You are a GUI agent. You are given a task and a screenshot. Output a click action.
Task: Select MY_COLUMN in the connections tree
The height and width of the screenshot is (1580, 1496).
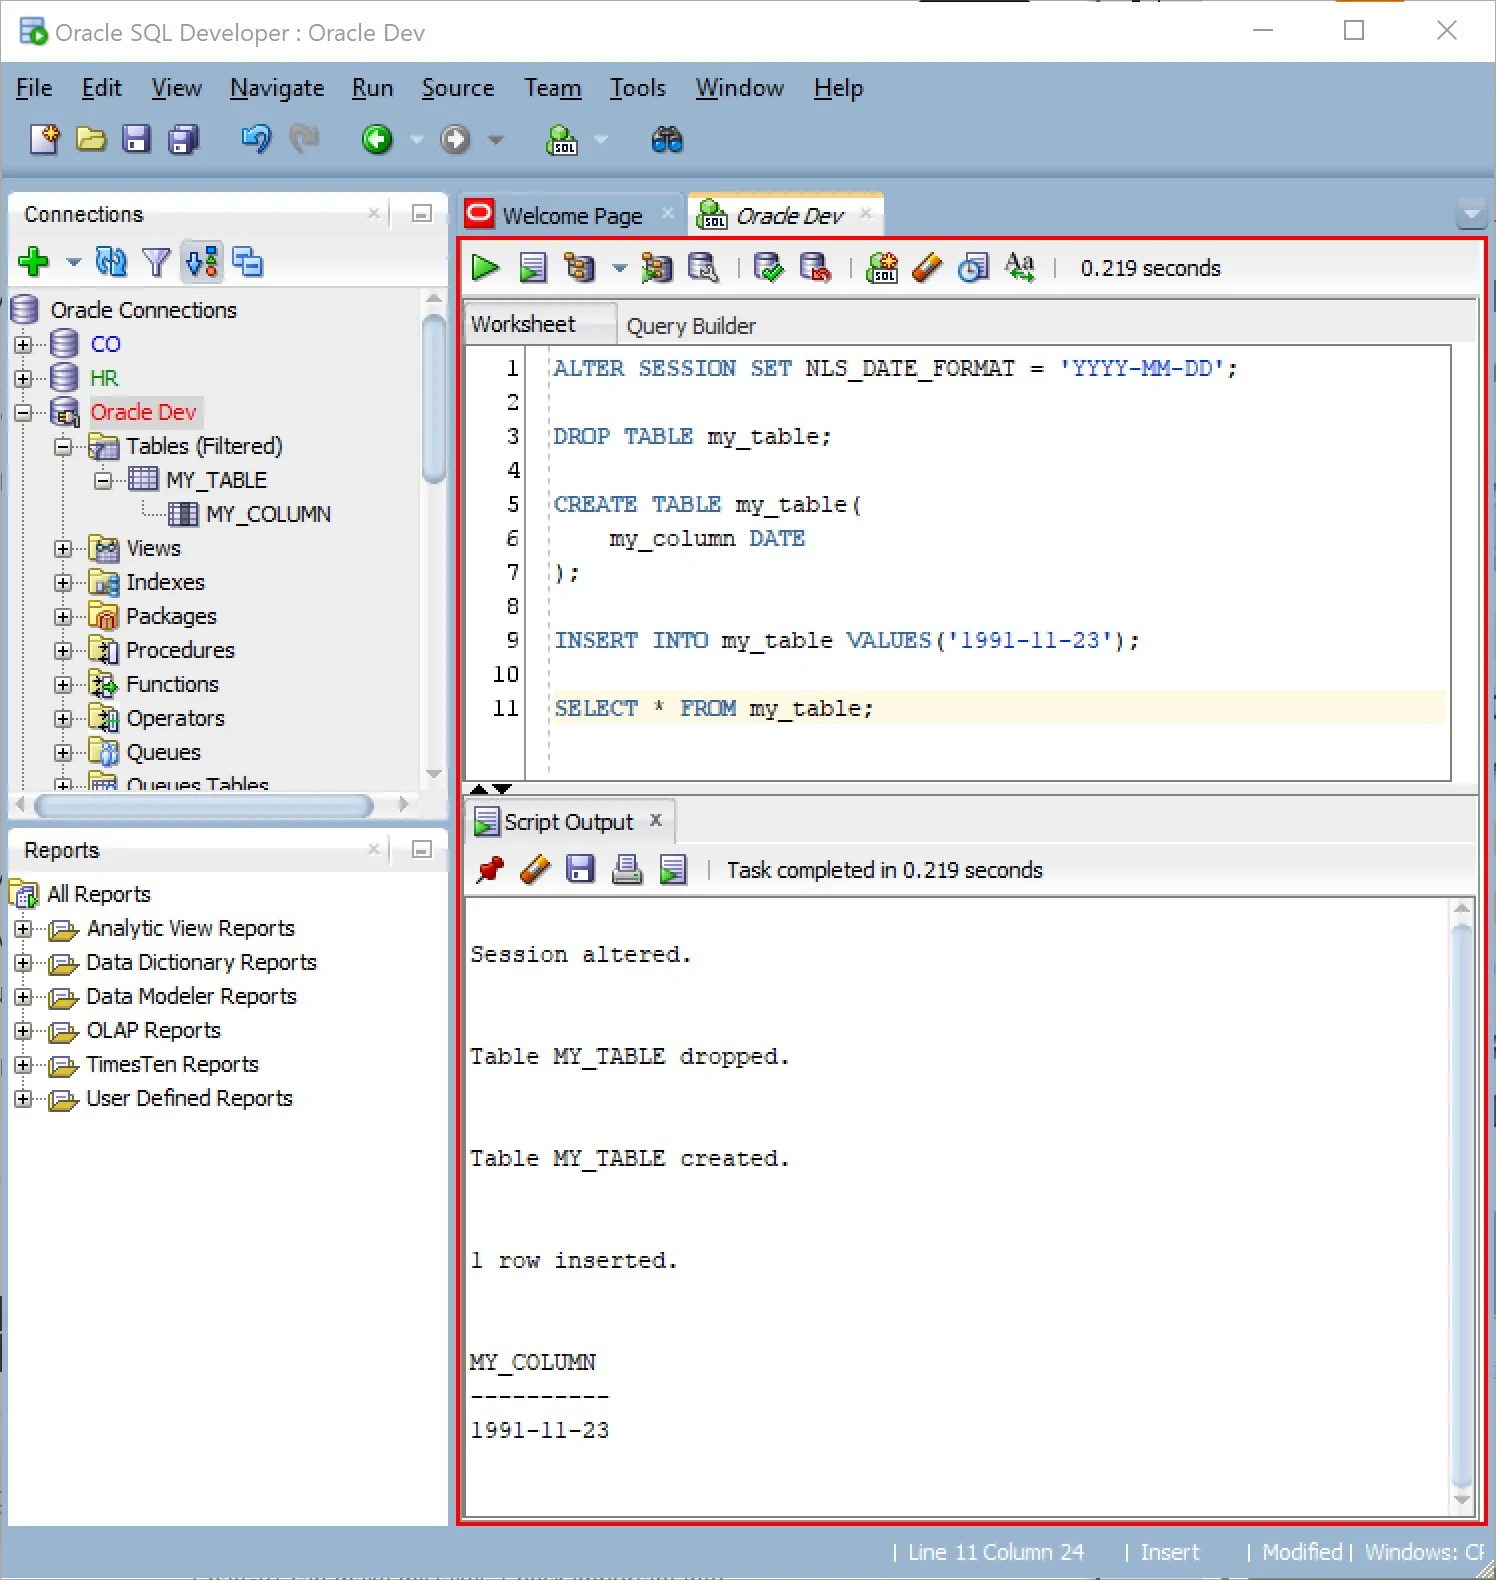268,514
